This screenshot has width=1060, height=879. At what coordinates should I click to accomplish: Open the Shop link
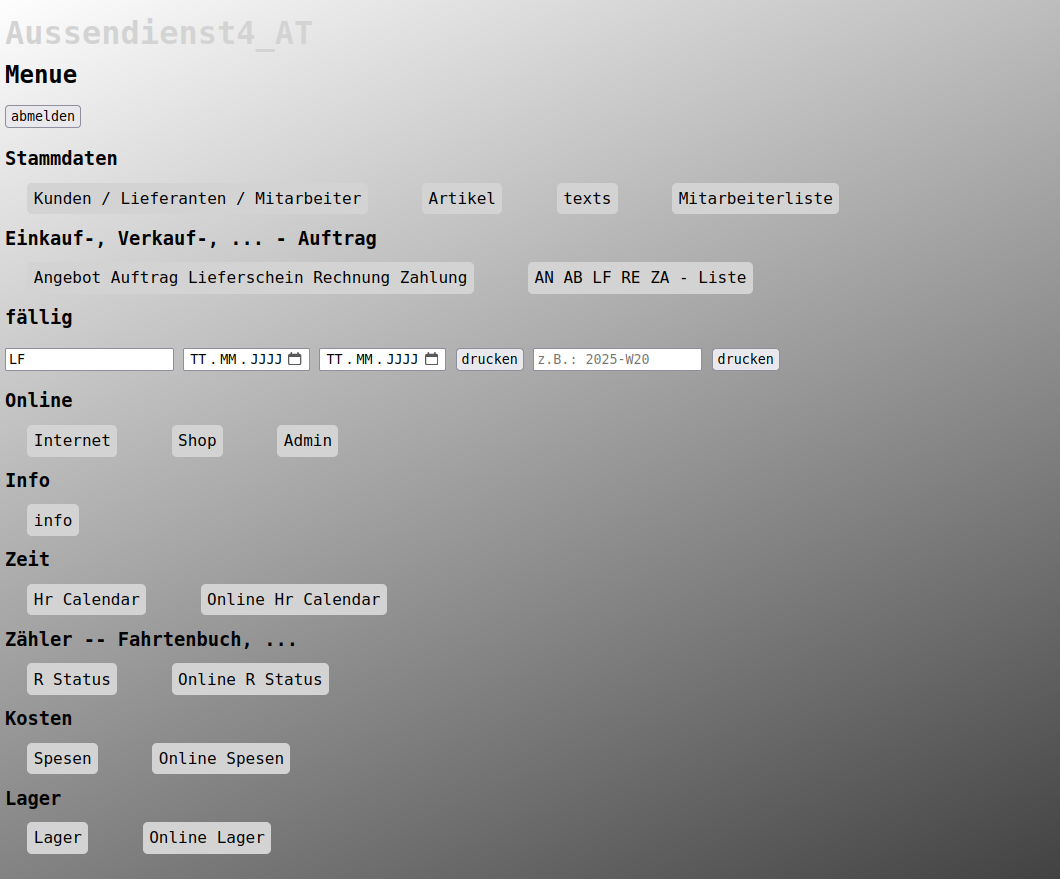tap(197, 441)
